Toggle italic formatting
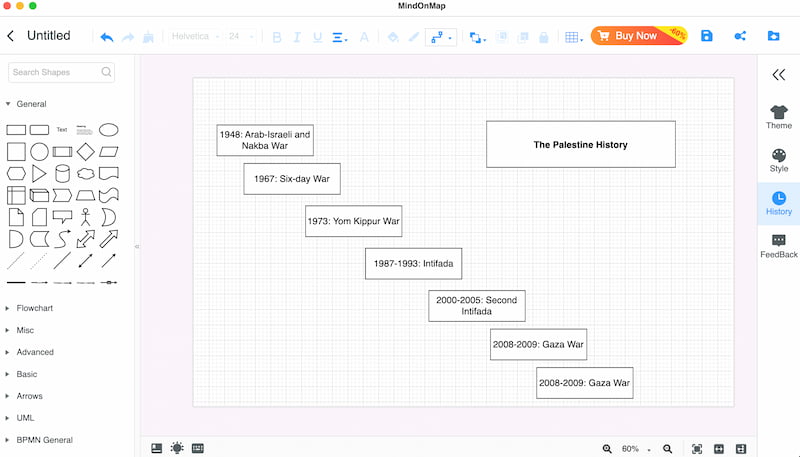This screenshot has width=800, height=457. (297, 37)
